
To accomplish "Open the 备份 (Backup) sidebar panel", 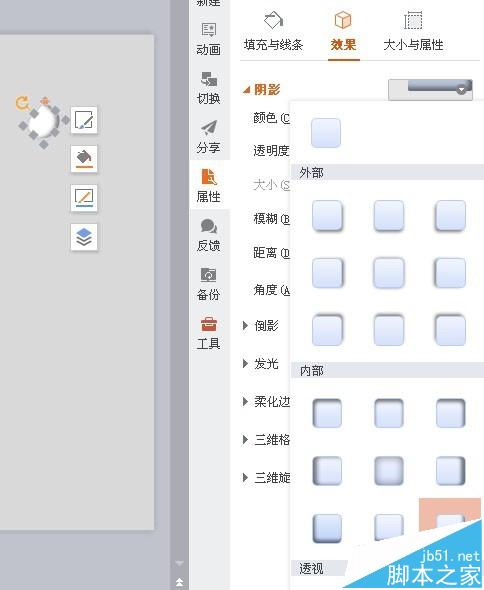I will click(x=209, y=284).
